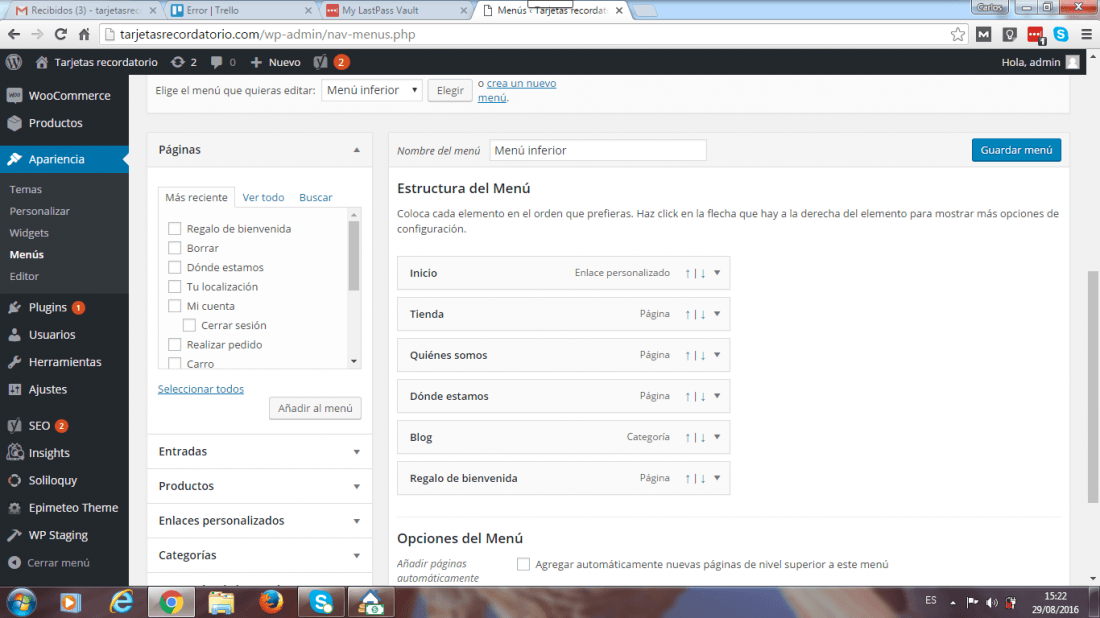
Task: Select Más reciente tab
Action: point(196,198)
